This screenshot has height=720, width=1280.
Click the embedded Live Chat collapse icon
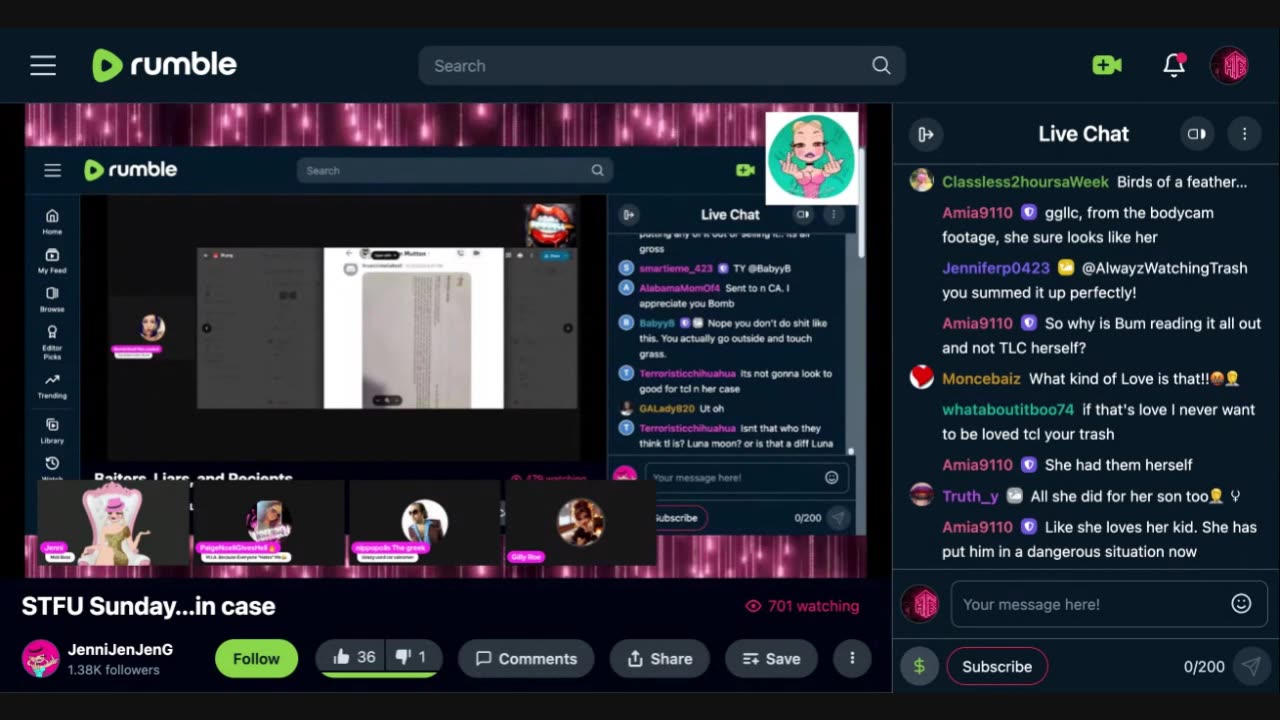[629, 214]
